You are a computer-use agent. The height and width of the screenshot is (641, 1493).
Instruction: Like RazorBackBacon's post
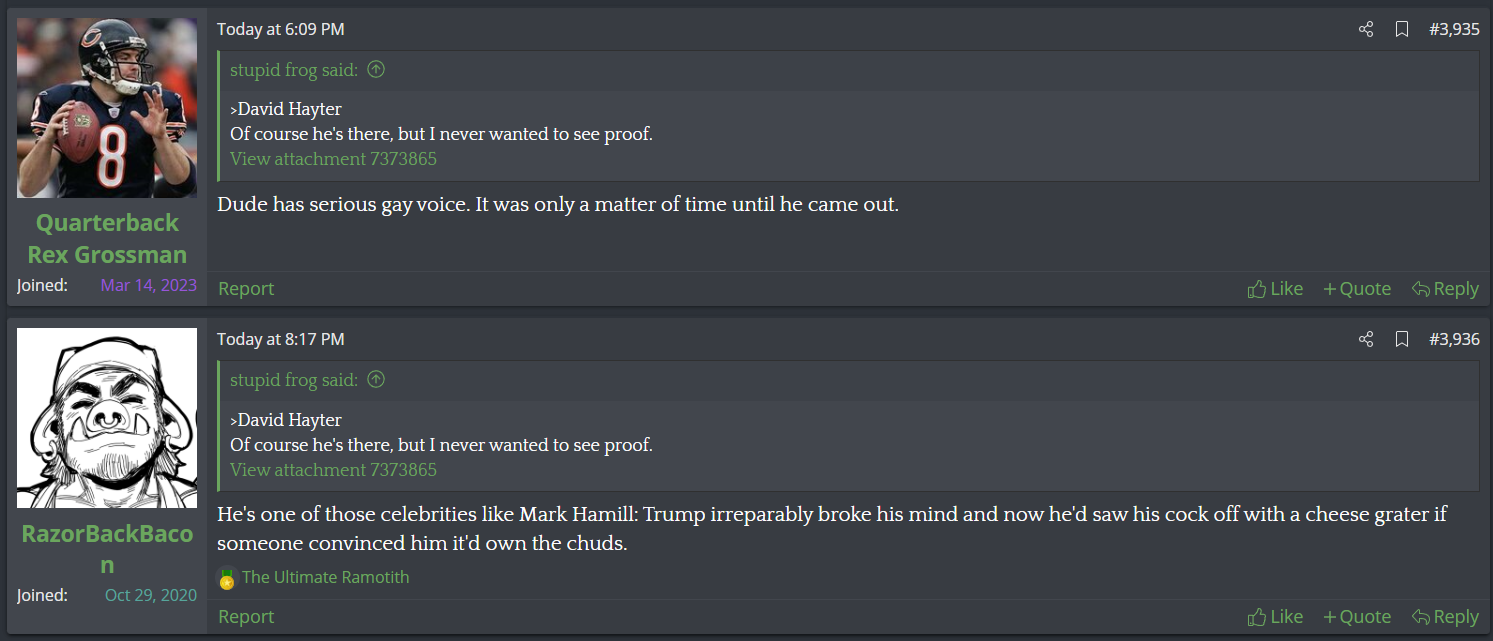pyautogui.click(x=1275, y=617)
